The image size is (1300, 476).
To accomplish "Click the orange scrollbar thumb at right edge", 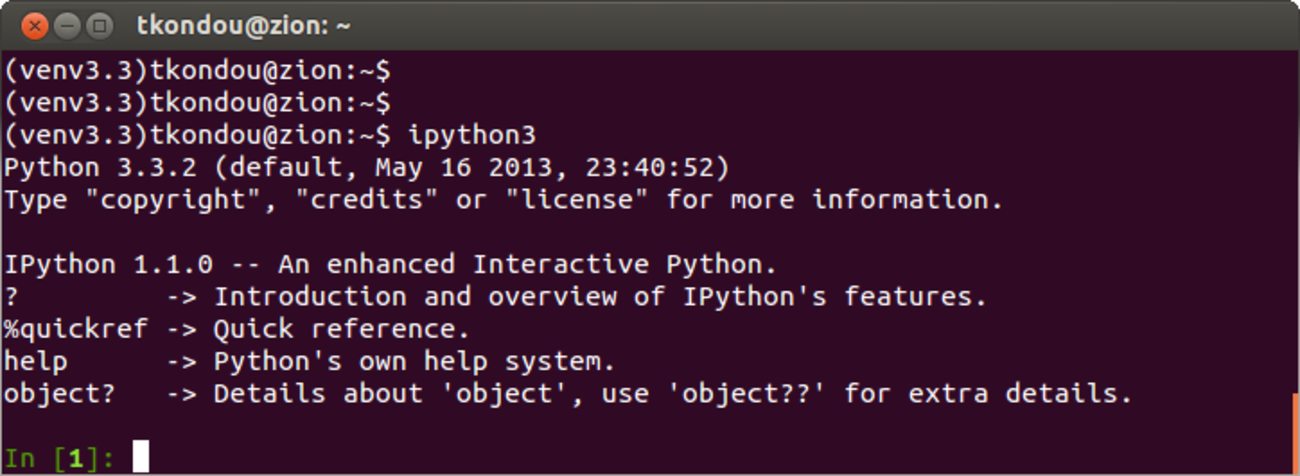I will 1296,431.
